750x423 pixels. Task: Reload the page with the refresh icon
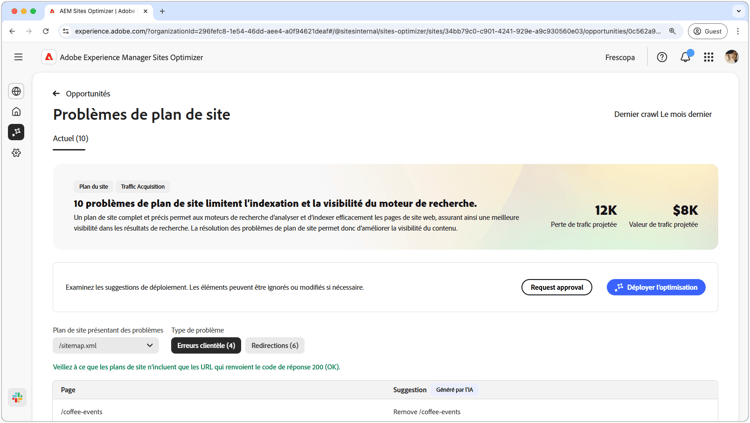(45, 31)
